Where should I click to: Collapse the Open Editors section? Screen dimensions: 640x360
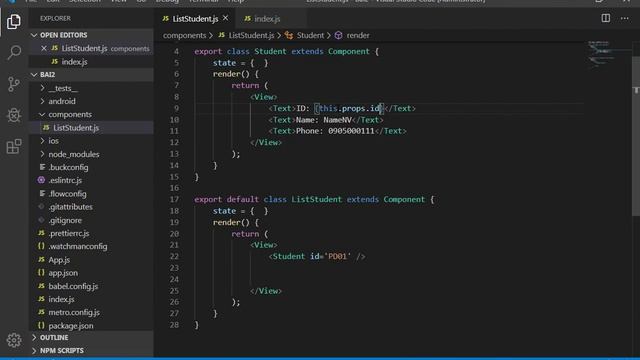pos(91,35)
